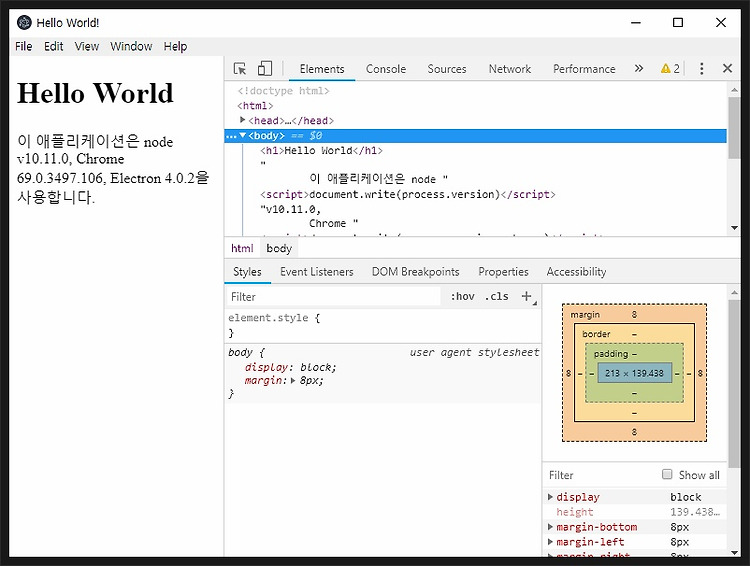Add new style rule plus icon
The image size is (750, 566).
pos(527,297)
